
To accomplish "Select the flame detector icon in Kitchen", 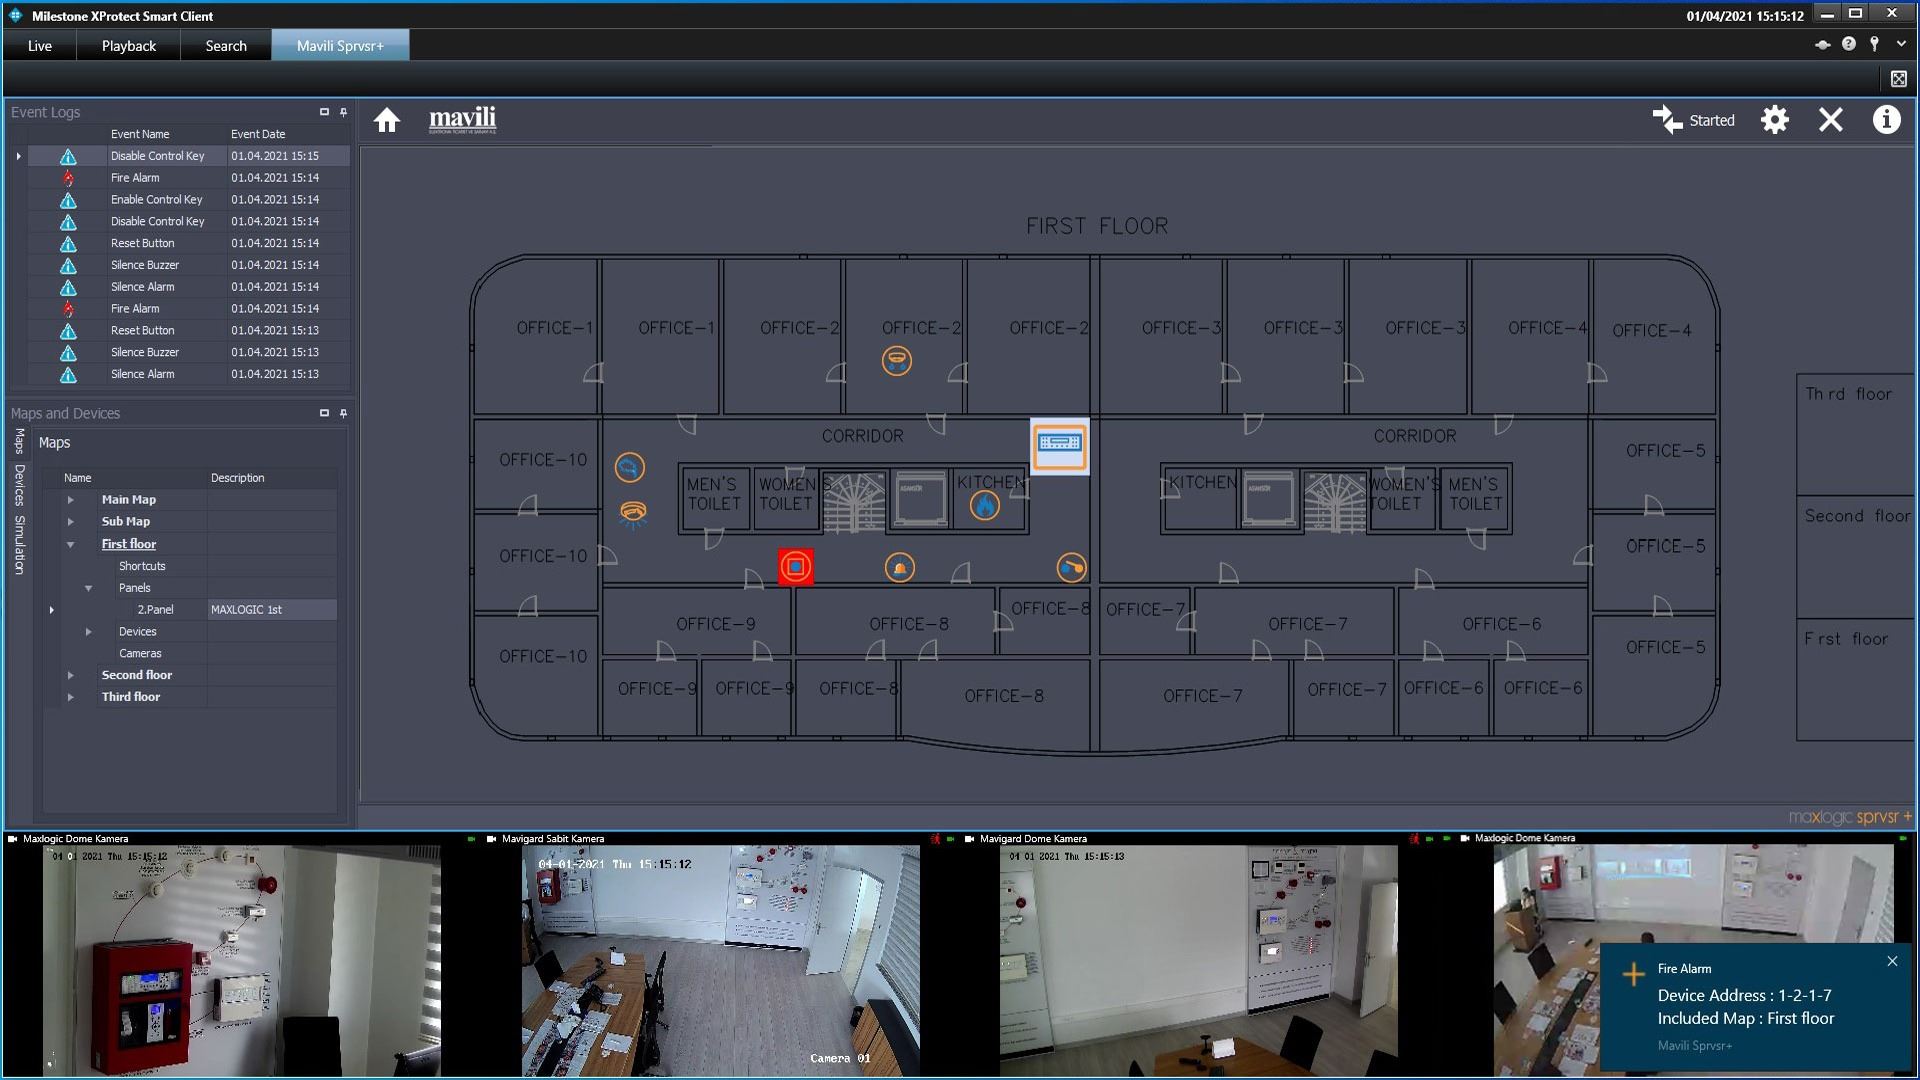I will [985, 506].
